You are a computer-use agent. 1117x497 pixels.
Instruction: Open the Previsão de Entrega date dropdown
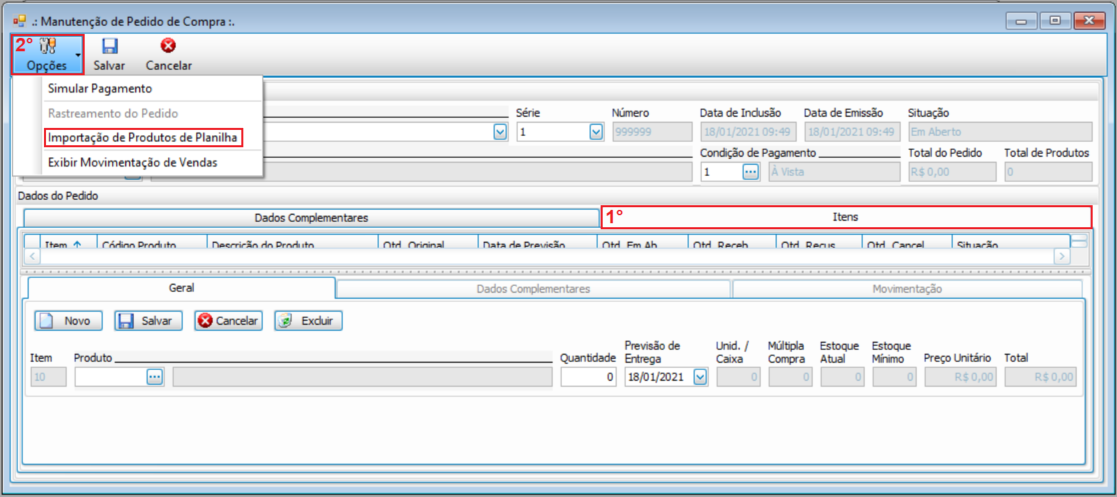pos(700,377)
